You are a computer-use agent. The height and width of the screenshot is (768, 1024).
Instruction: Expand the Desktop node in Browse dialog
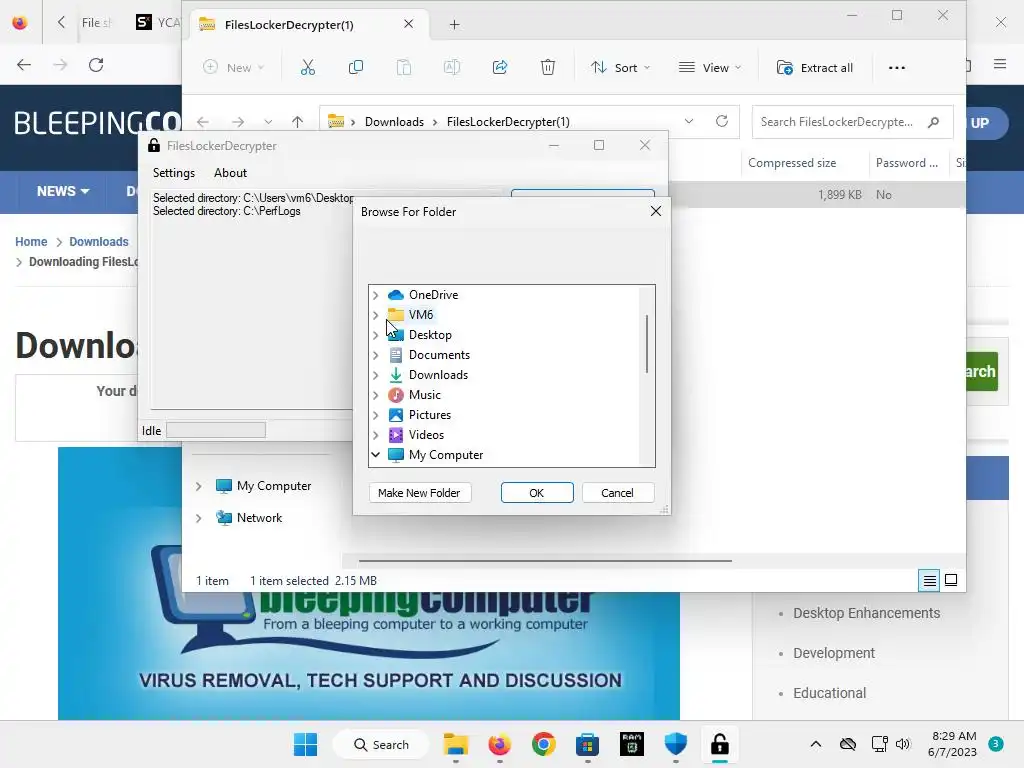point(376,335)
